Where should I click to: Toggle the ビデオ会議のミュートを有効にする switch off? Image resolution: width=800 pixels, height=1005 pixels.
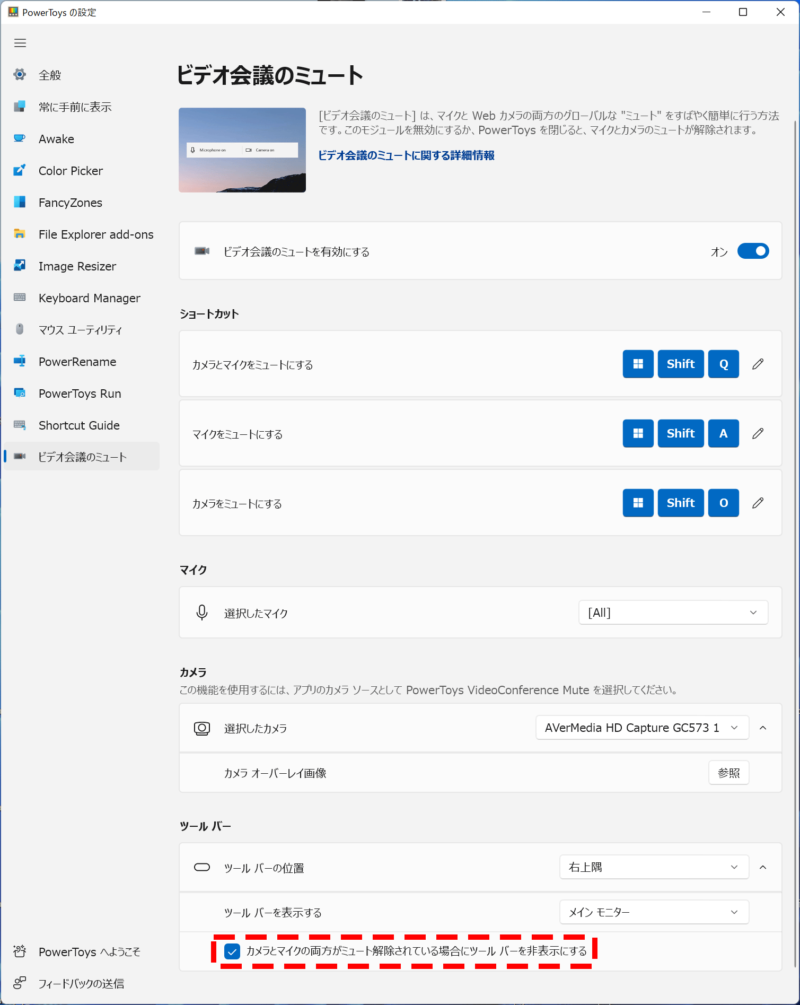(x=753, y=251)
